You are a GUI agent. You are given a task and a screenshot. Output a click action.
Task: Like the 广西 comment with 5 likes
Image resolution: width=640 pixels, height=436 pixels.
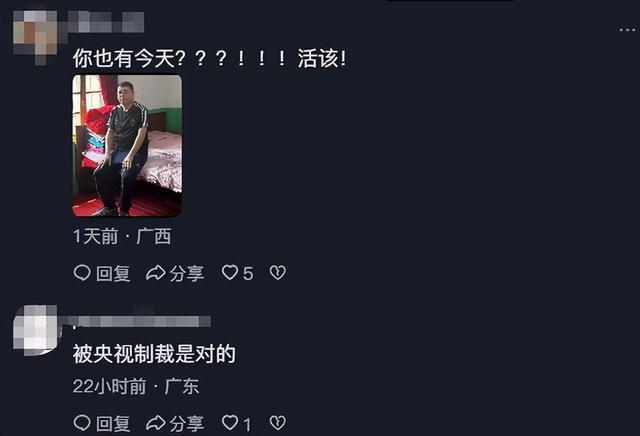(230, 273)
